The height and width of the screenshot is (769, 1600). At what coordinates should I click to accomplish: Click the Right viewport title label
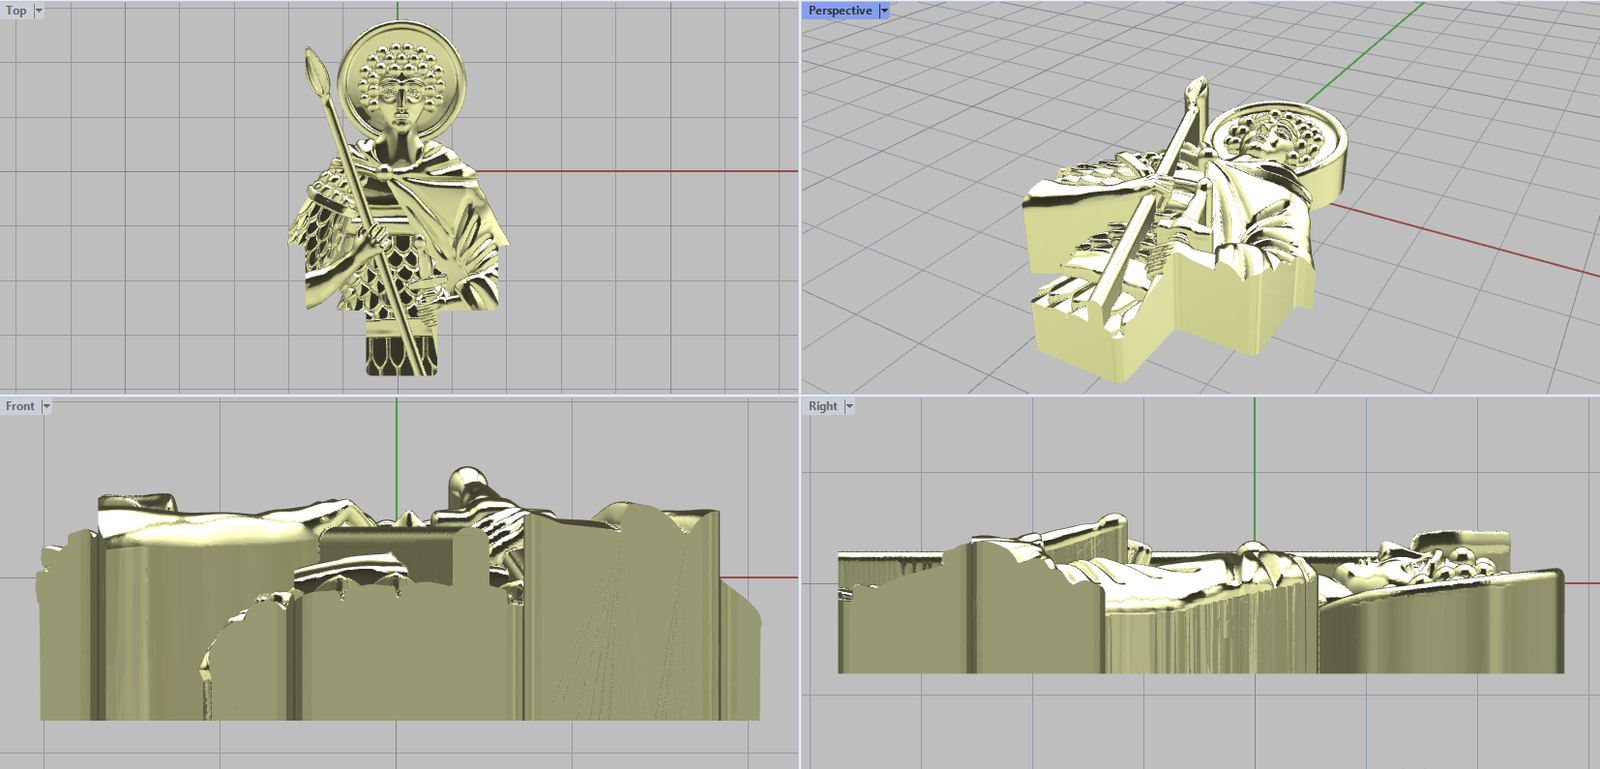(x=823, y=406)
